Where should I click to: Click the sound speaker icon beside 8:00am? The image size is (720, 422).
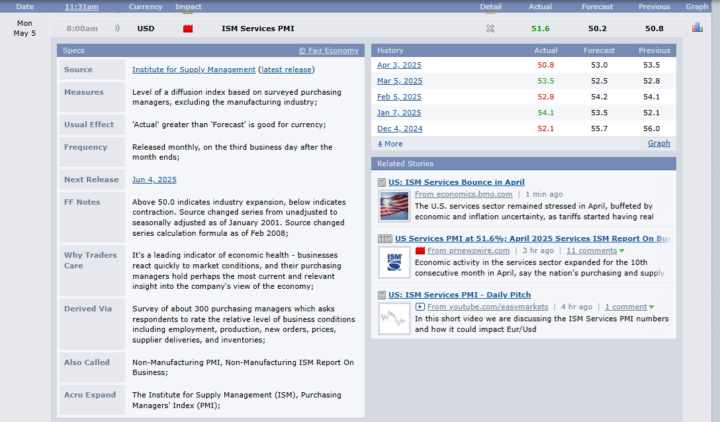[x=117, y=28]
